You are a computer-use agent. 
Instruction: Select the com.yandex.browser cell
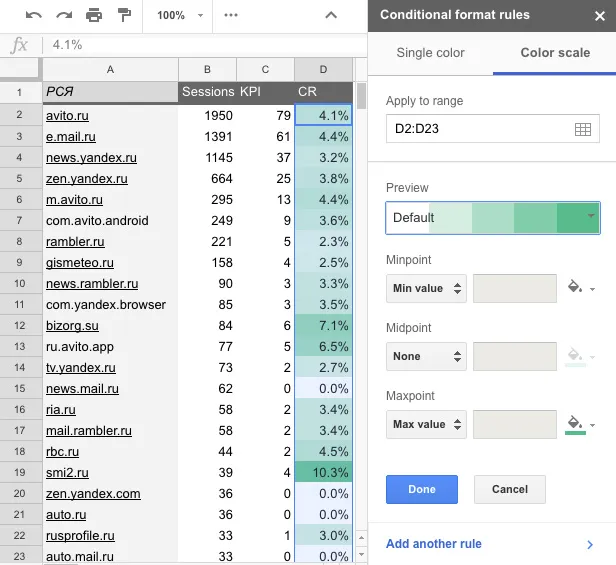coord(110,305)
